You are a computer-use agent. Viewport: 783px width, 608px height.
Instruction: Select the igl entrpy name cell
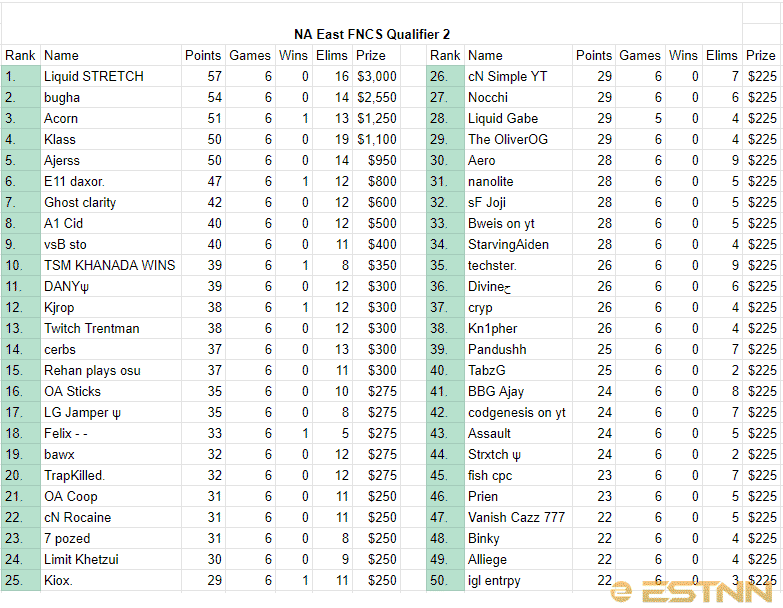coord(518,580)
